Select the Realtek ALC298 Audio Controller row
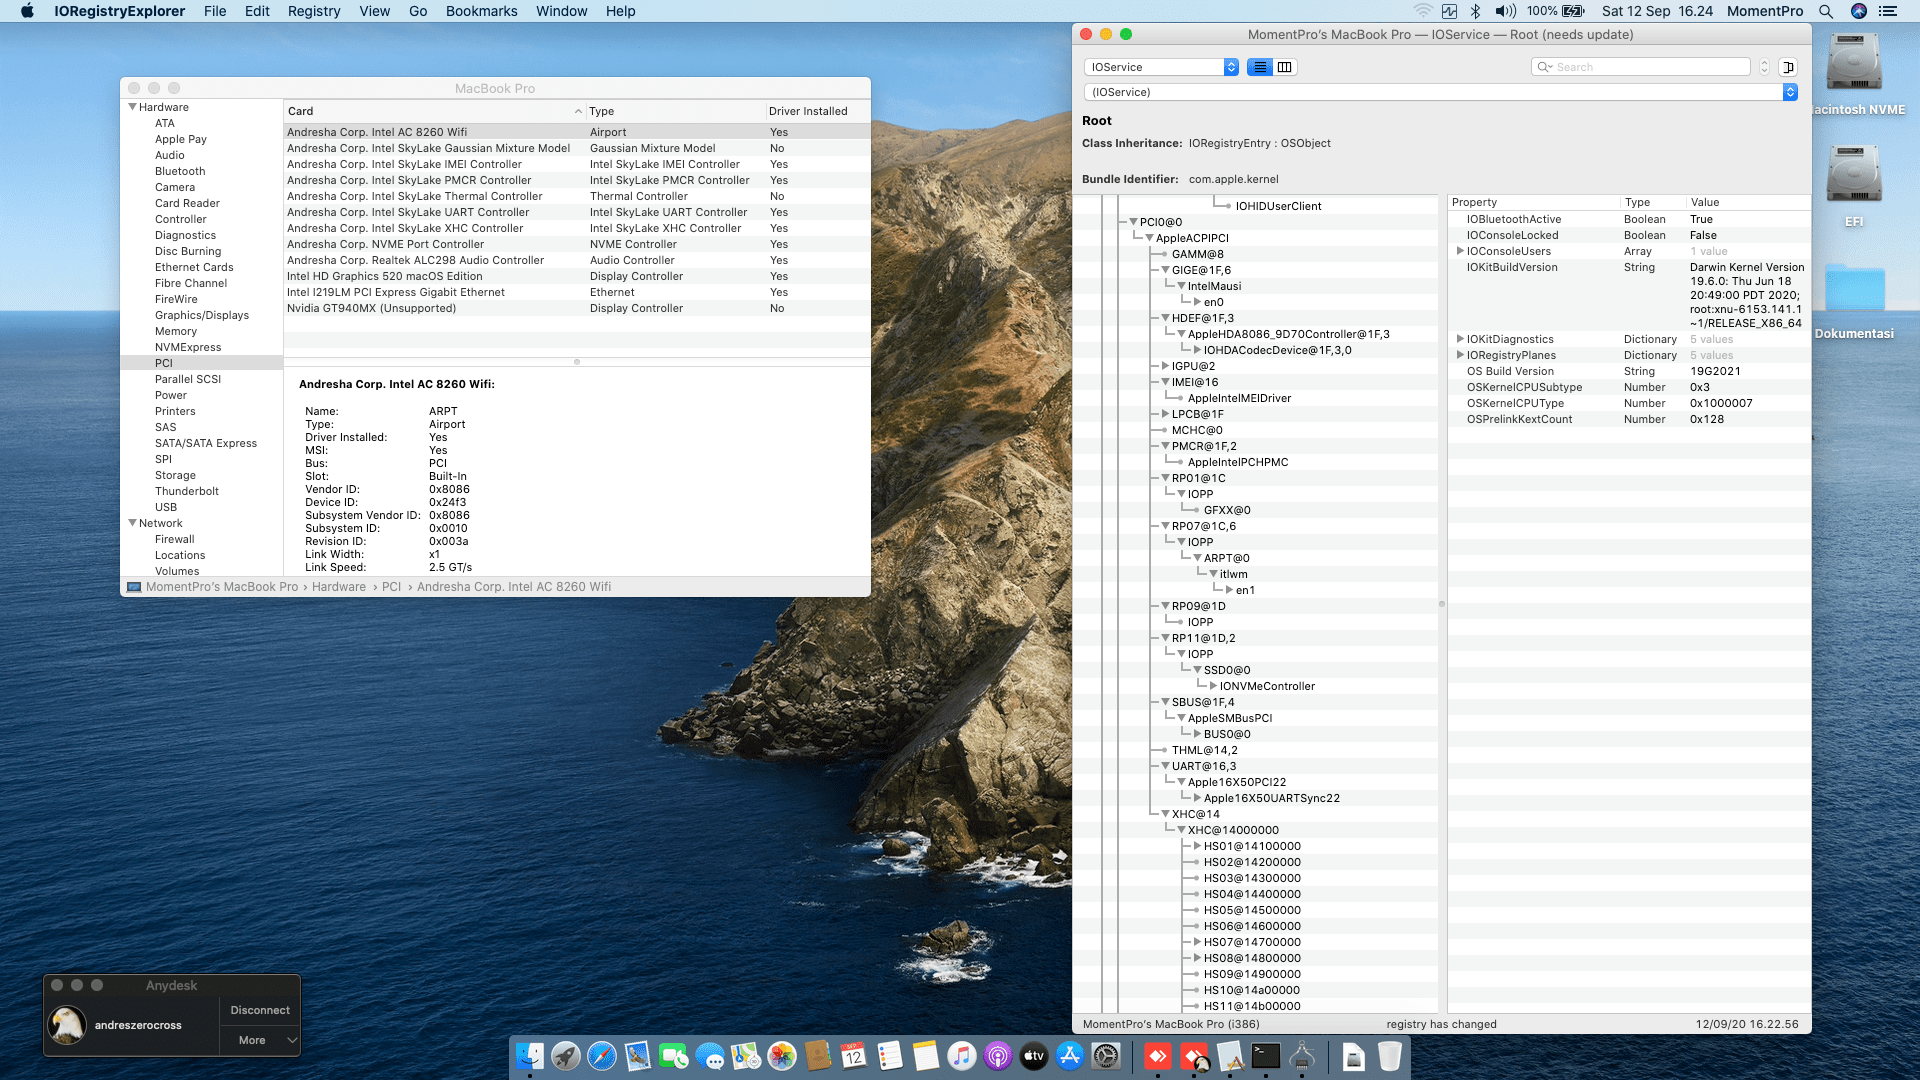This screenshot has height=1080, width=1920. point(577,260)
